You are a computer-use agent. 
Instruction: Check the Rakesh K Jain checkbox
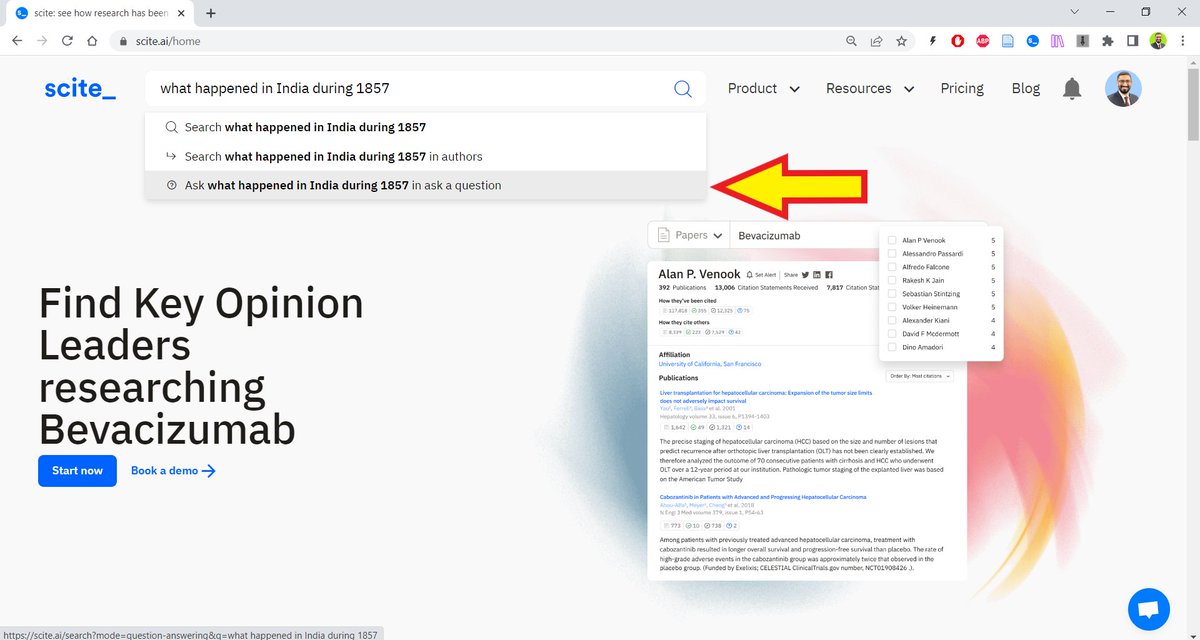(x=892, y=281)
